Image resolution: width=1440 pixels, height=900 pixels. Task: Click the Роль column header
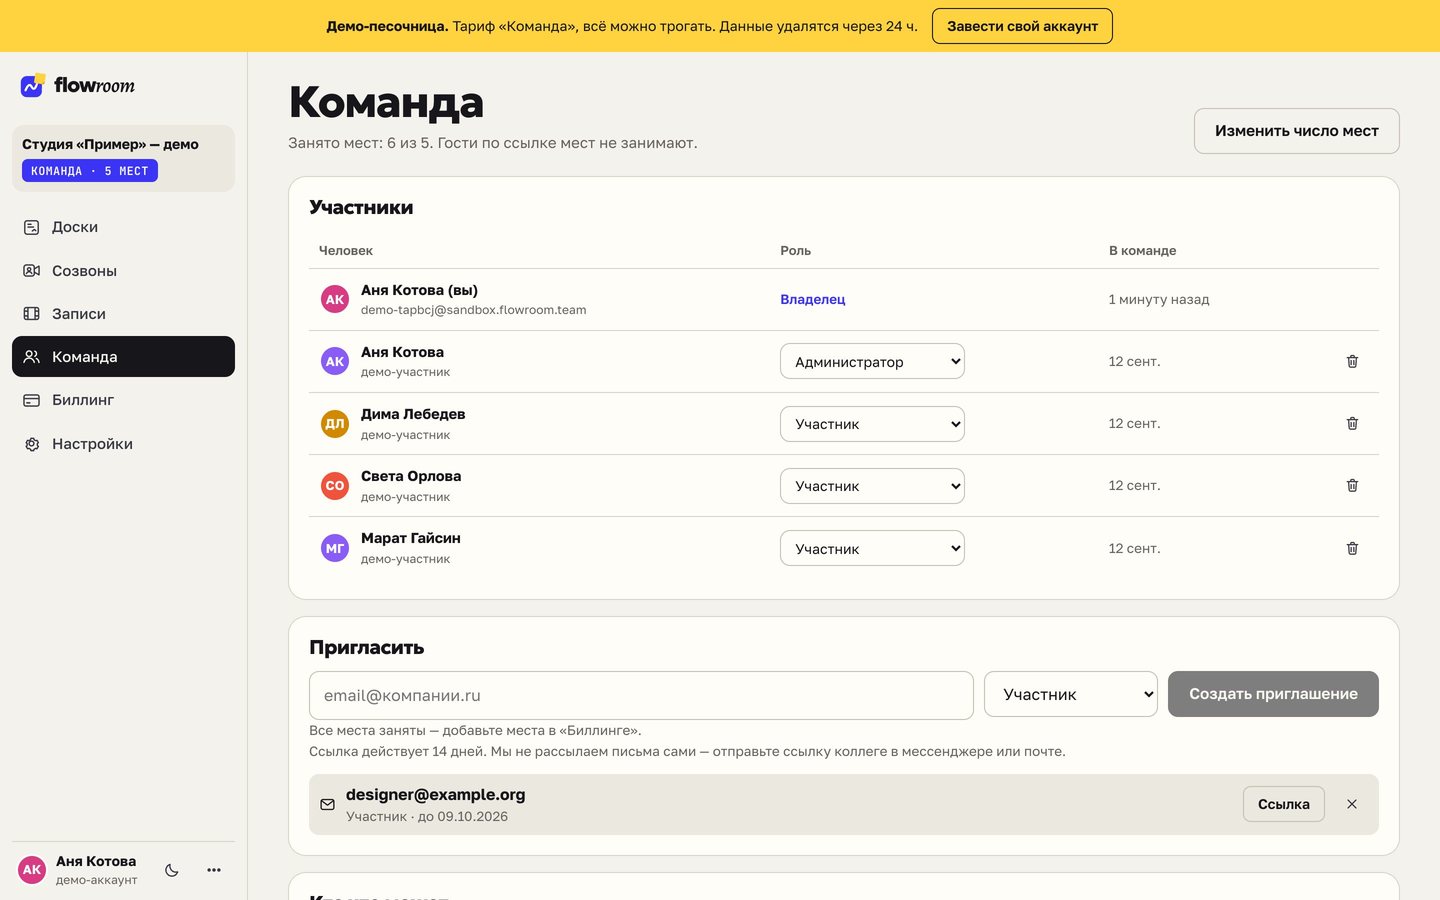coord(796,250)
